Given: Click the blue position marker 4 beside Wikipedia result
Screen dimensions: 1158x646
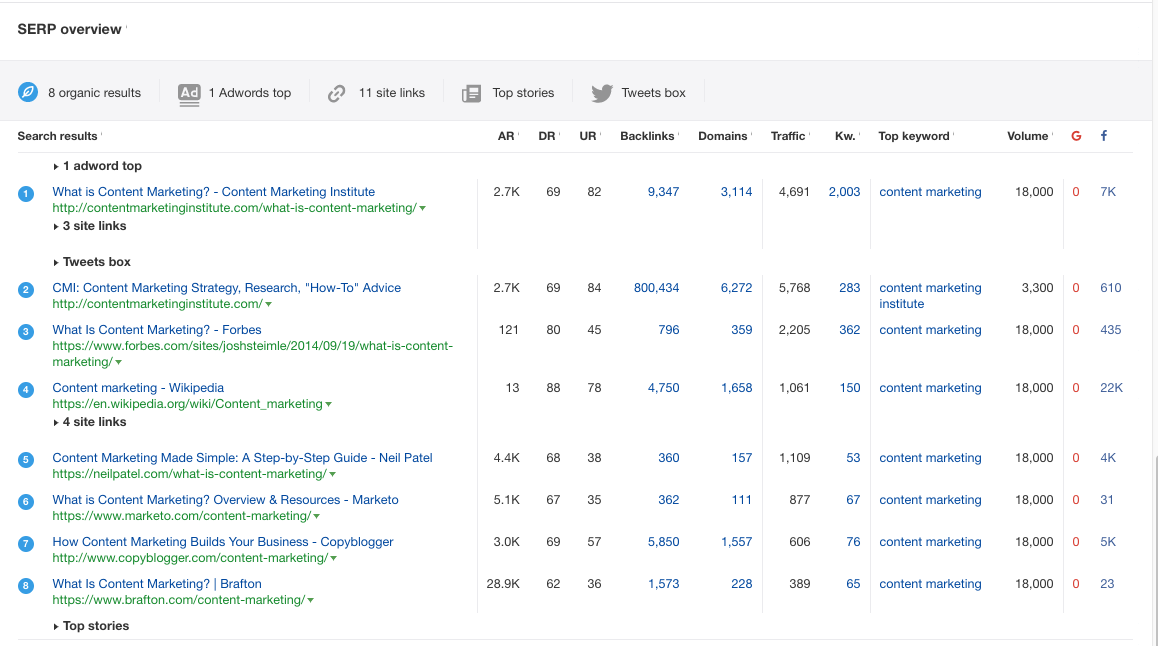Looking at the screenshot, I should [x=26, y=388].
